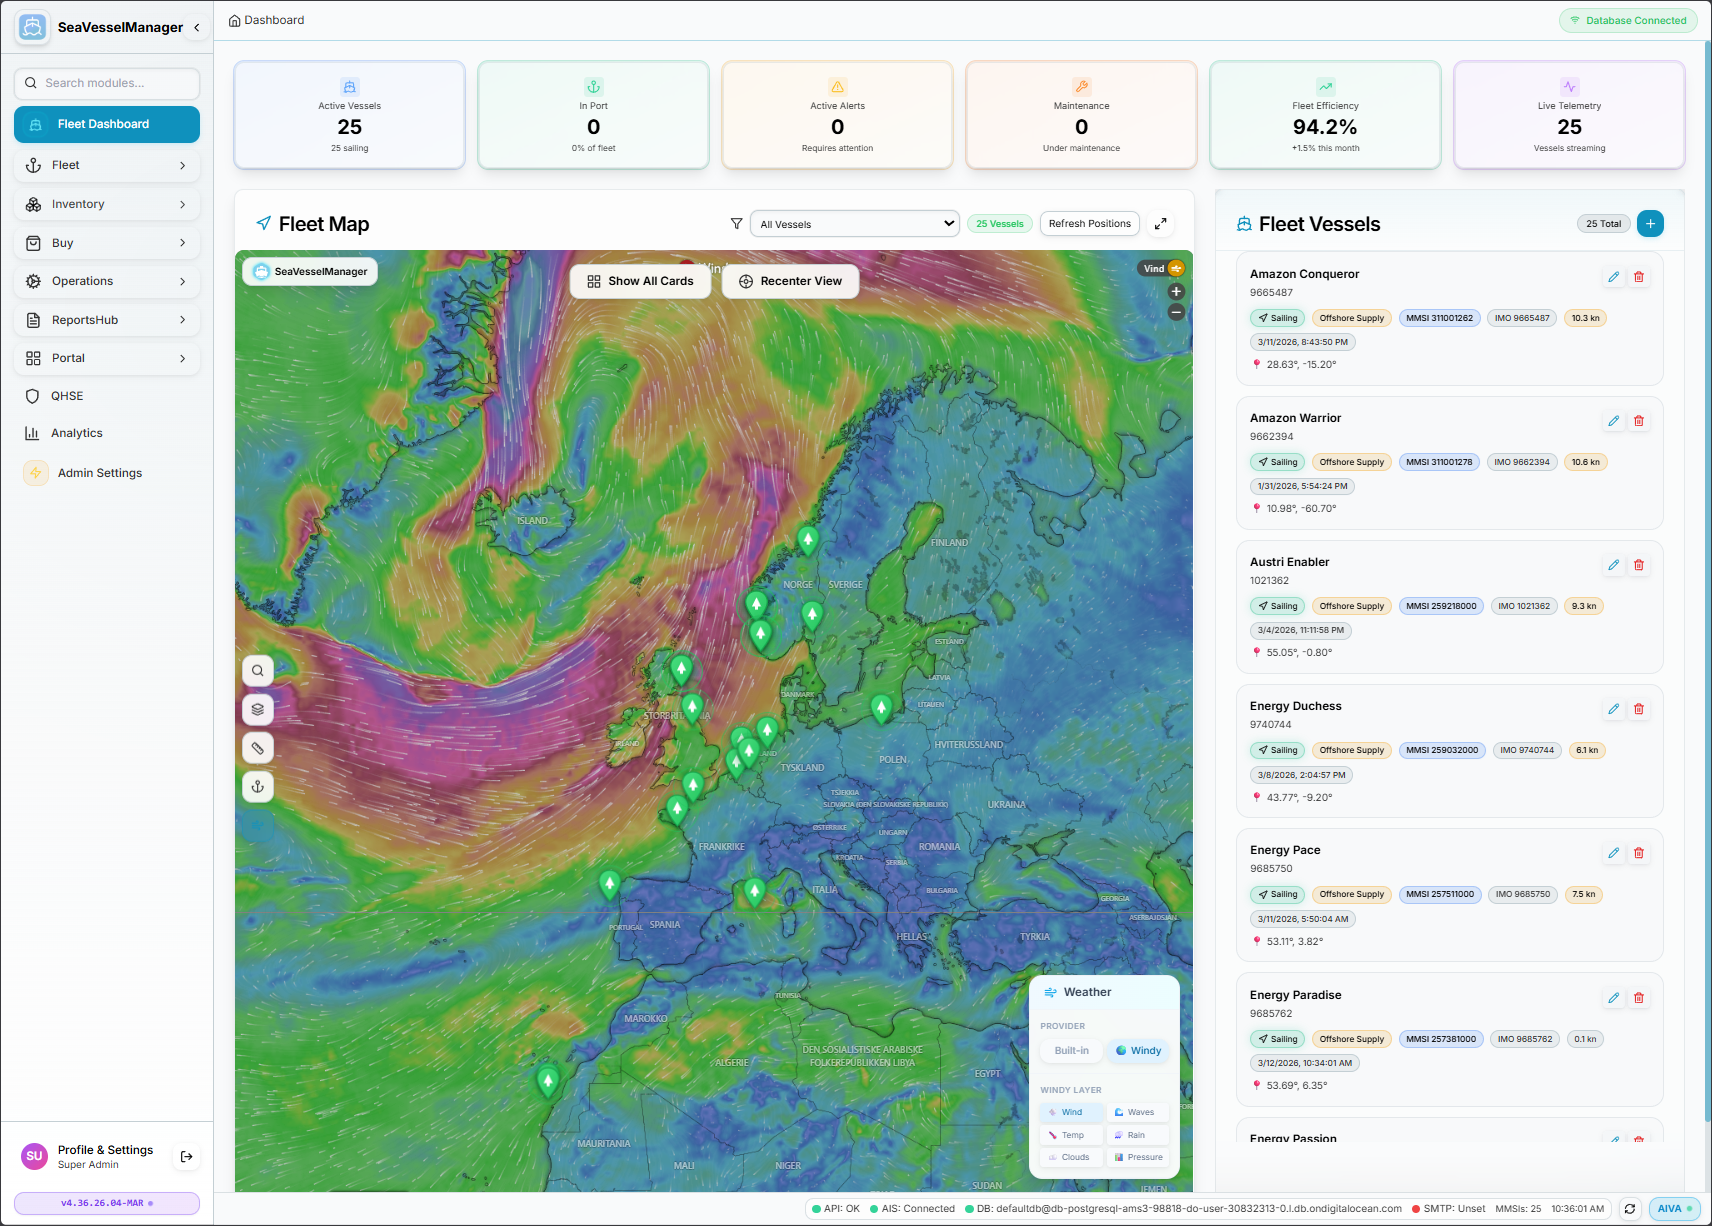Enable the Waves windy layer
Image resolution: width=1712 pixels, height=1226 pixels.
pyautogui.click(x=1137, y=1111)
